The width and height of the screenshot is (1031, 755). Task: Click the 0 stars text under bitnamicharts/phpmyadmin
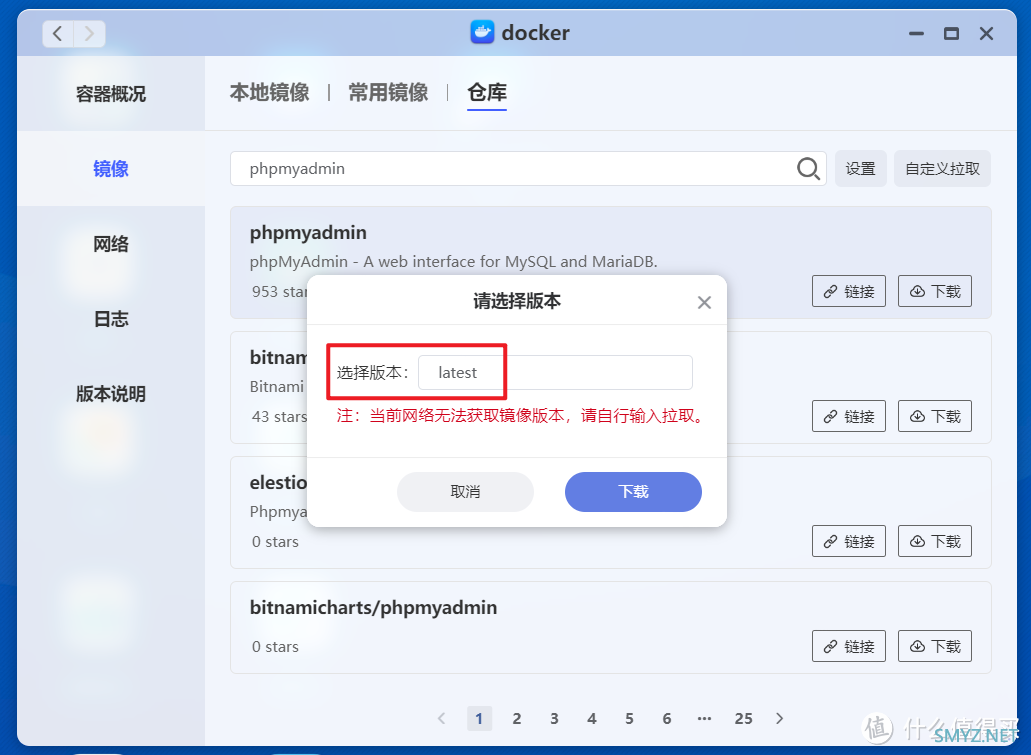[x=275, y=647]
